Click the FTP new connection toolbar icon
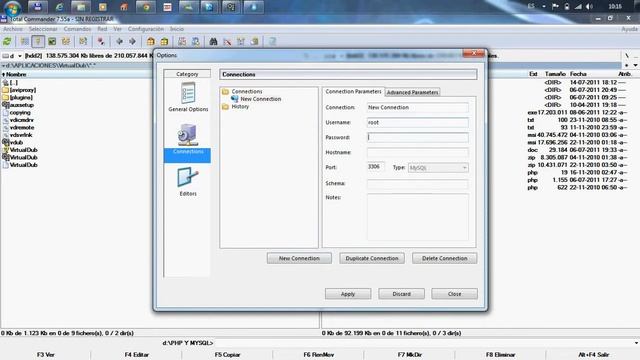Viewport: 640px width, 360px height. 196,42
